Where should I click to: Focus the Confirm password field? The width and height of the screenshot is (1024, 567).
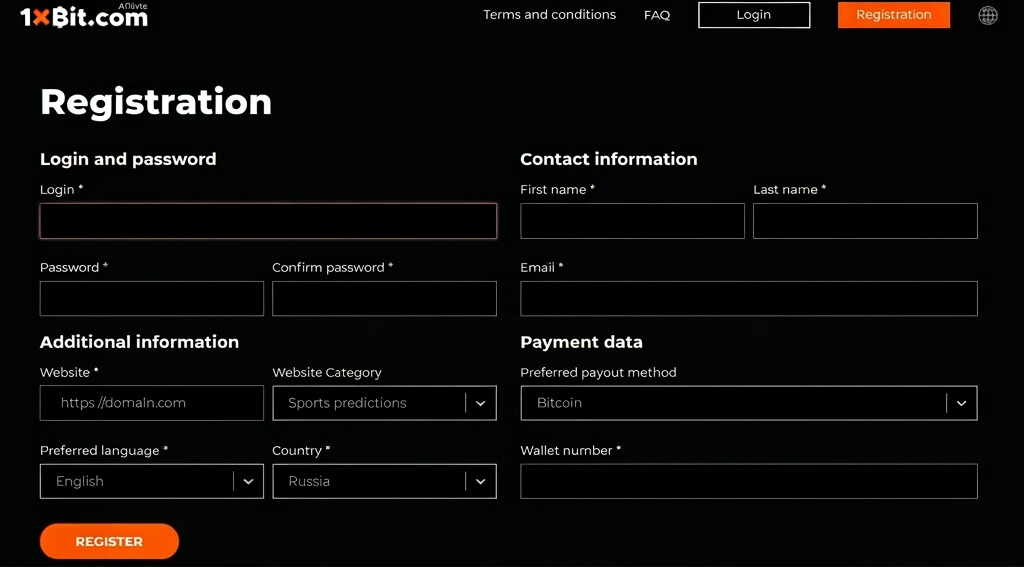tap(384, 299)
